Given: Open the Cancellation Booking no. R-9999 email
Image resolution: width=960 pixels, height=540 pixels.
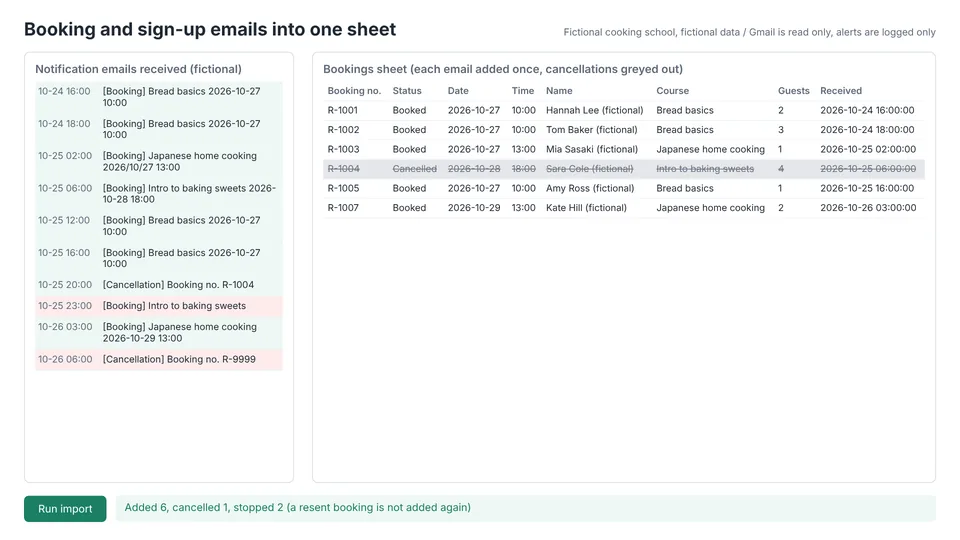Looking at the screenshot, I should point(159,359).
